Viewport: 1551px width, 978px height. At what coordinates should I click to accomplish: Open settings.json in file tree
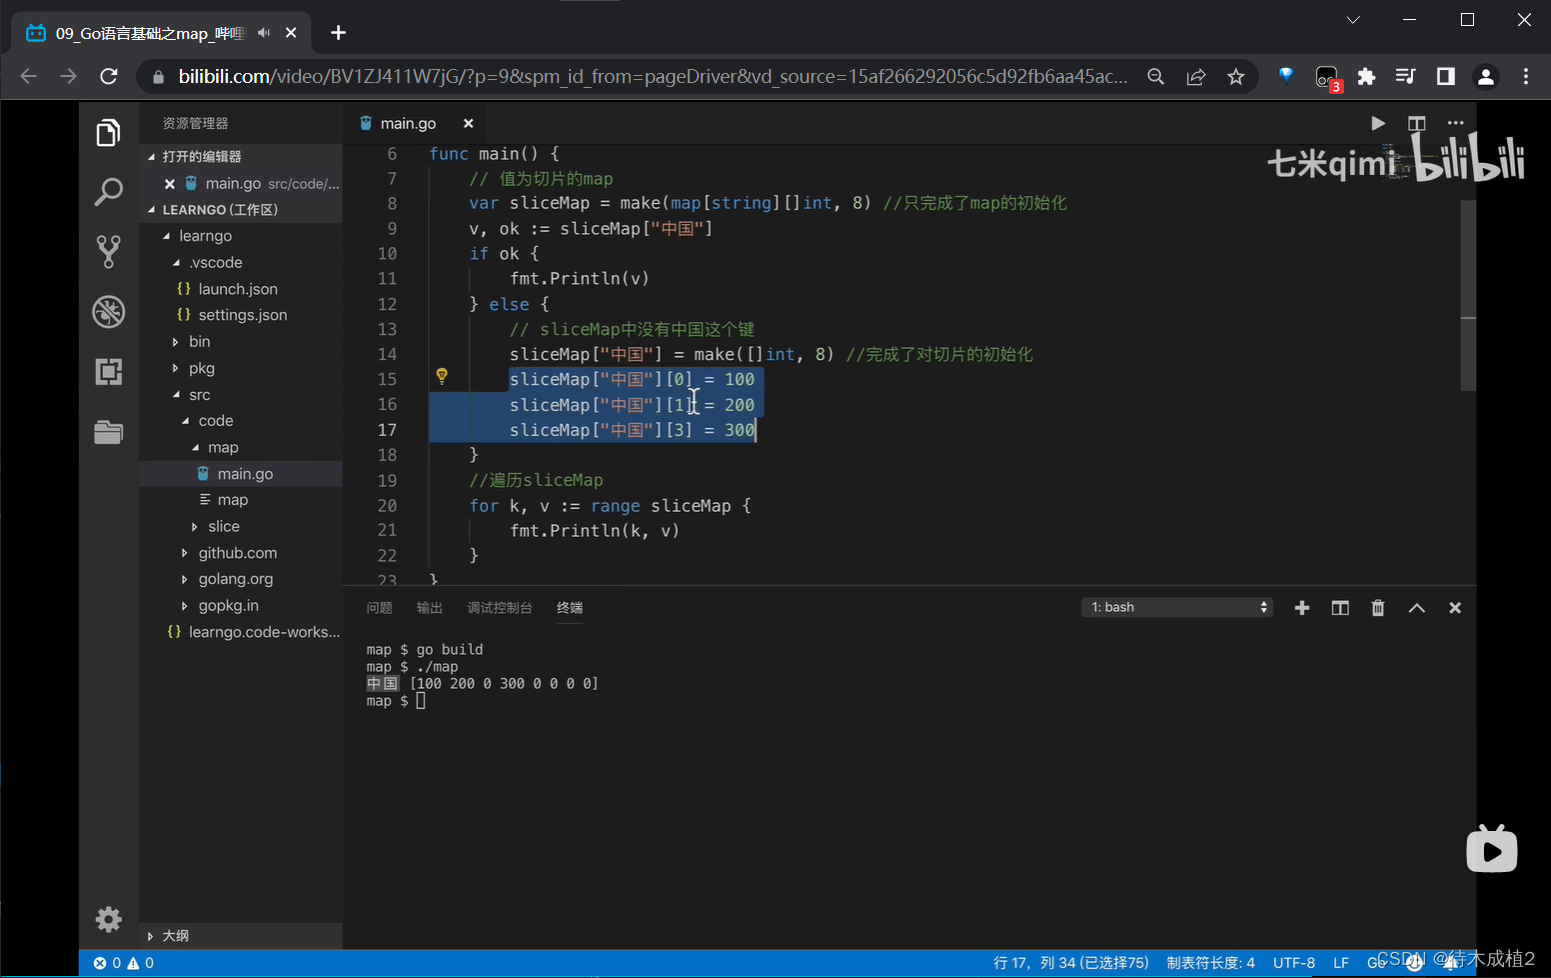(x=243, y=315)
